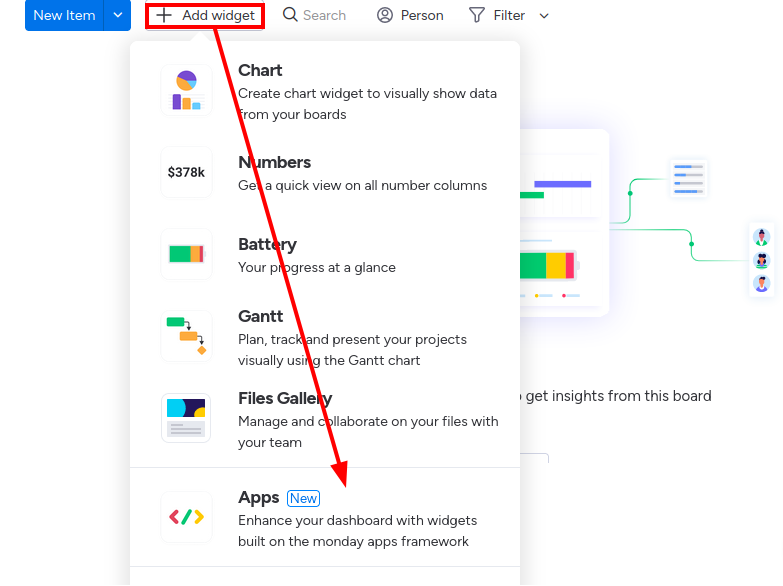Click the Battery widget icon
Image resolution: width=783 pixels, height=586 pixels.
coord(186,254)
